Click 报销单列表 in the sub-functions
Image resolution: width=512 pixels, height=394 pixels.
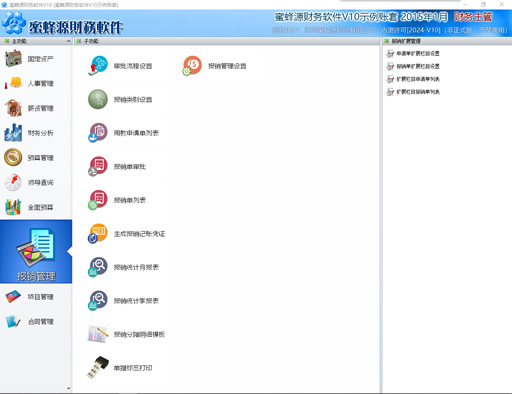click(130, 200)
